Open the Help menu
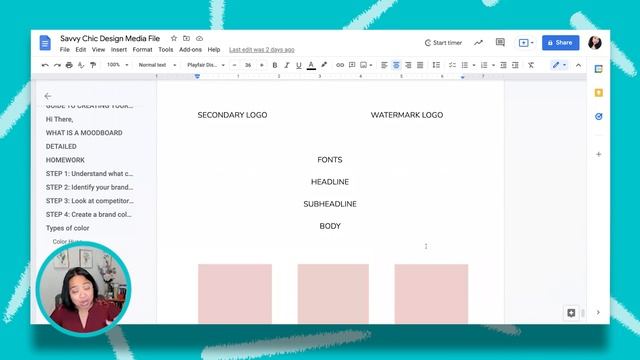This screenshot has width=640, height=360. [x=214, y=49]
